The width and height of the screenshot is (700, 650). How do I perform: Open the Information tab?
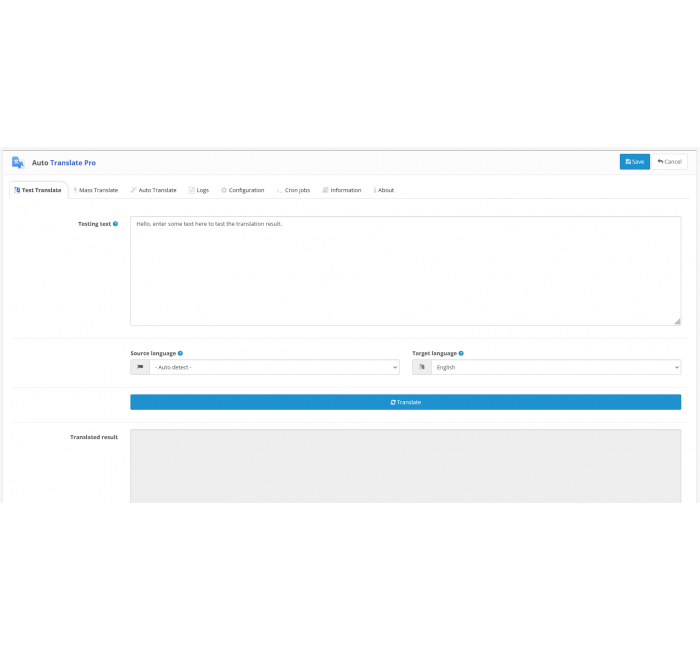[x=342, y=190]
